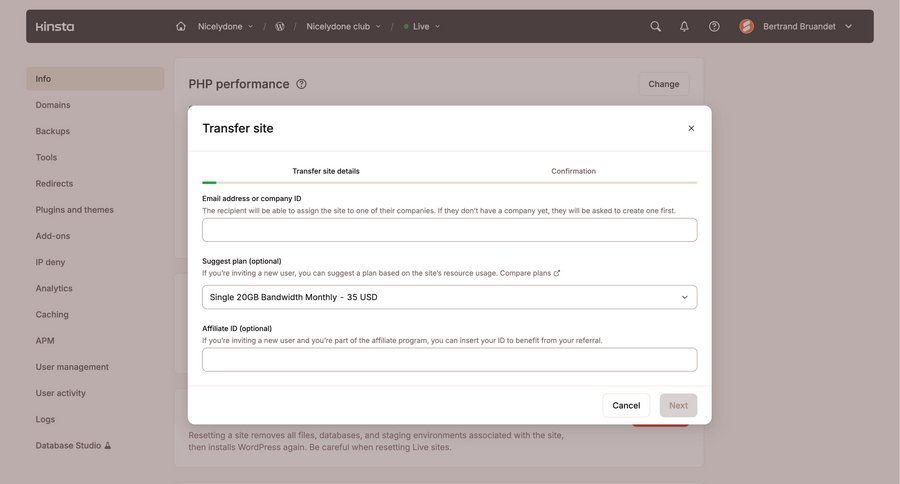Select the Transfer site details step
Screen dimensions: 900x484
326,171
